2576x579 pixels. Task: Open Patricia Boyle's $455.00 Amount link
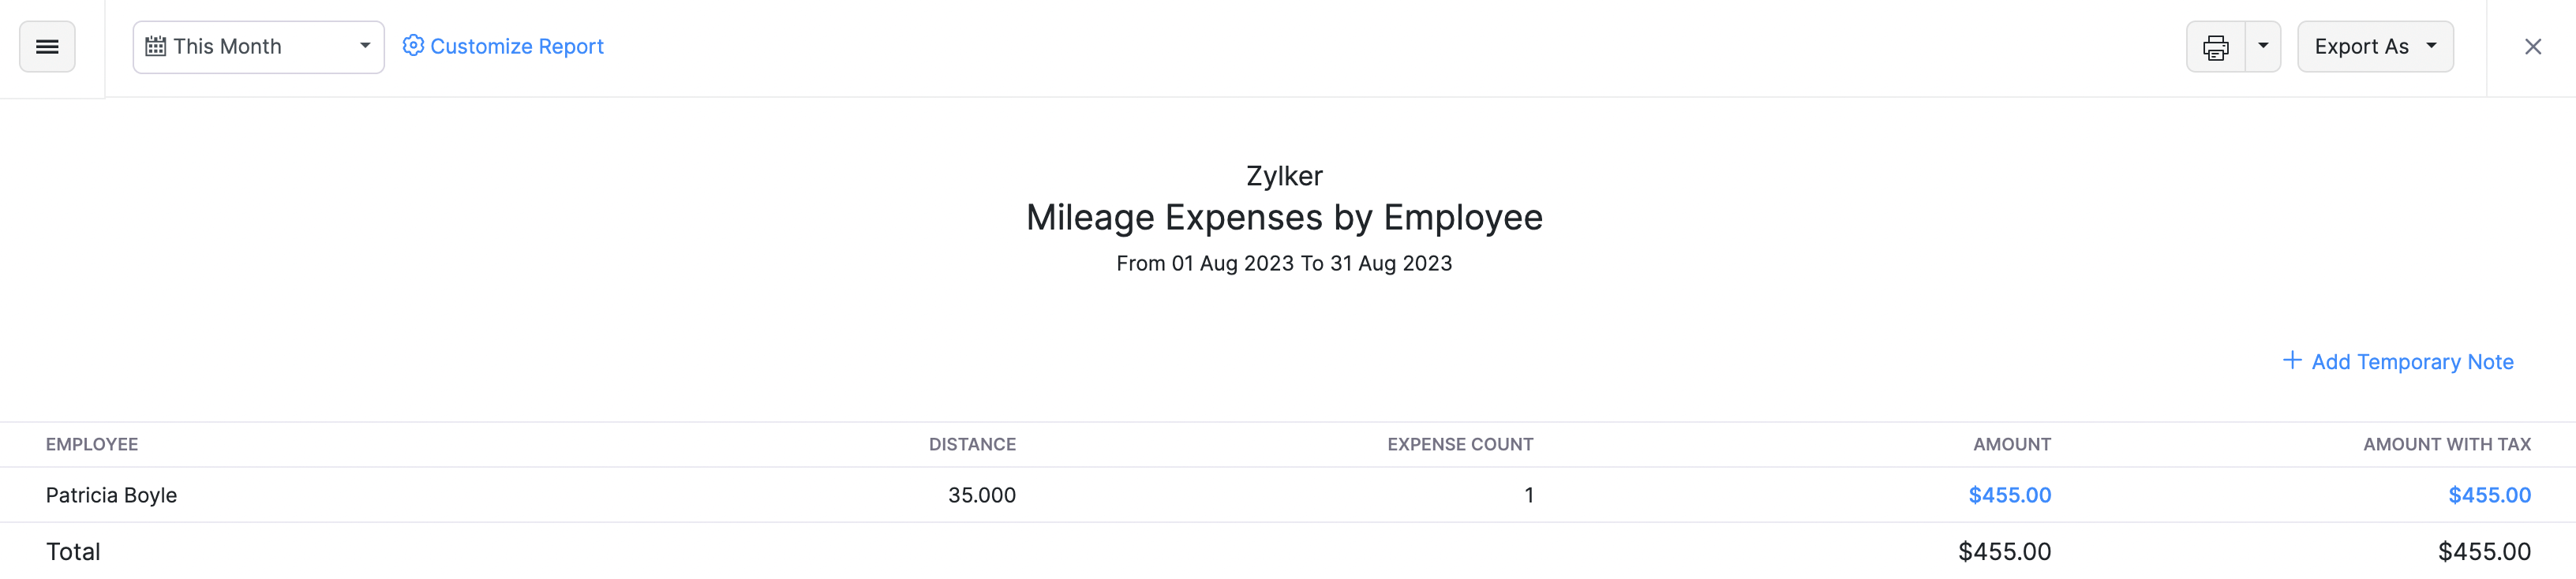[2010, 494]
